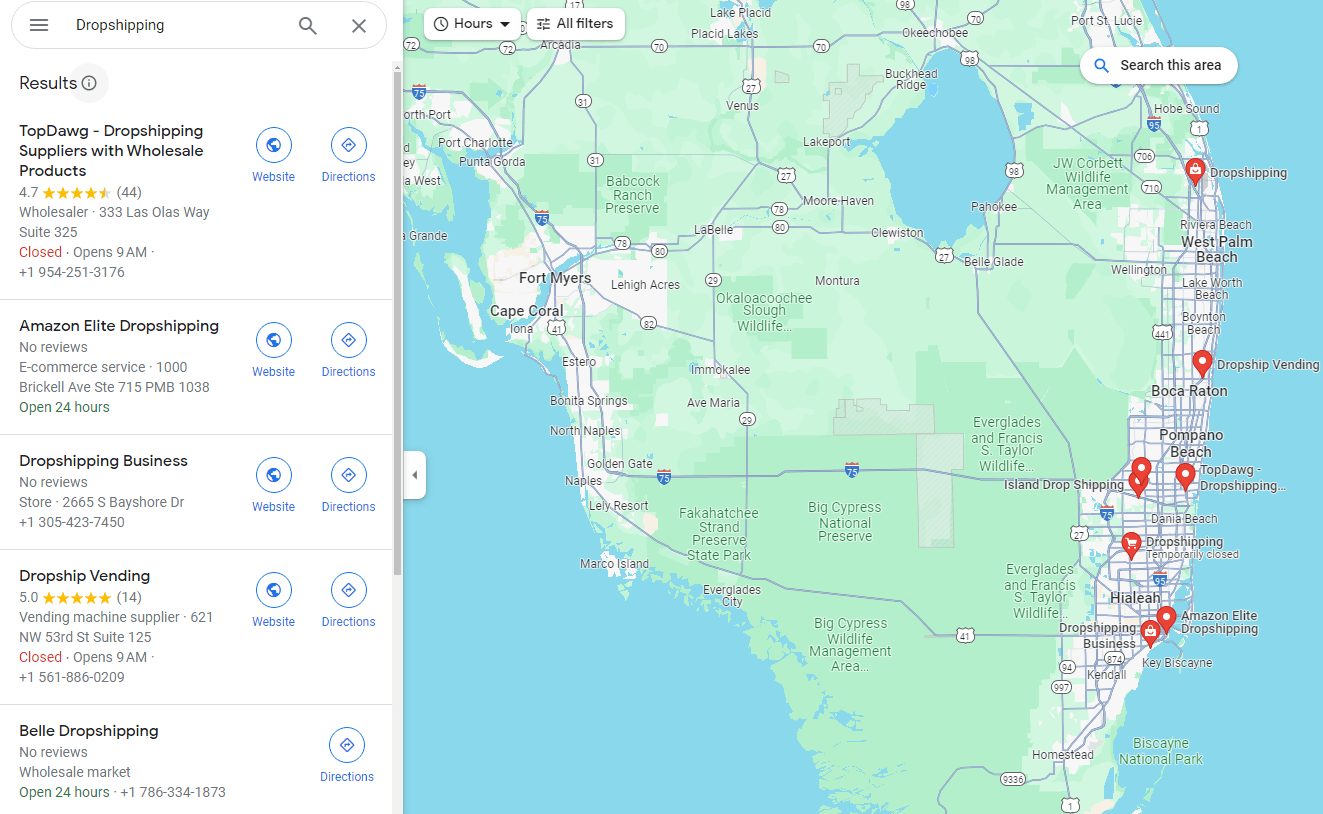The height and width of the screenshot is (814, 1323).
Task: Open the Hours filter dropdown
Action: tap(472, 24)
